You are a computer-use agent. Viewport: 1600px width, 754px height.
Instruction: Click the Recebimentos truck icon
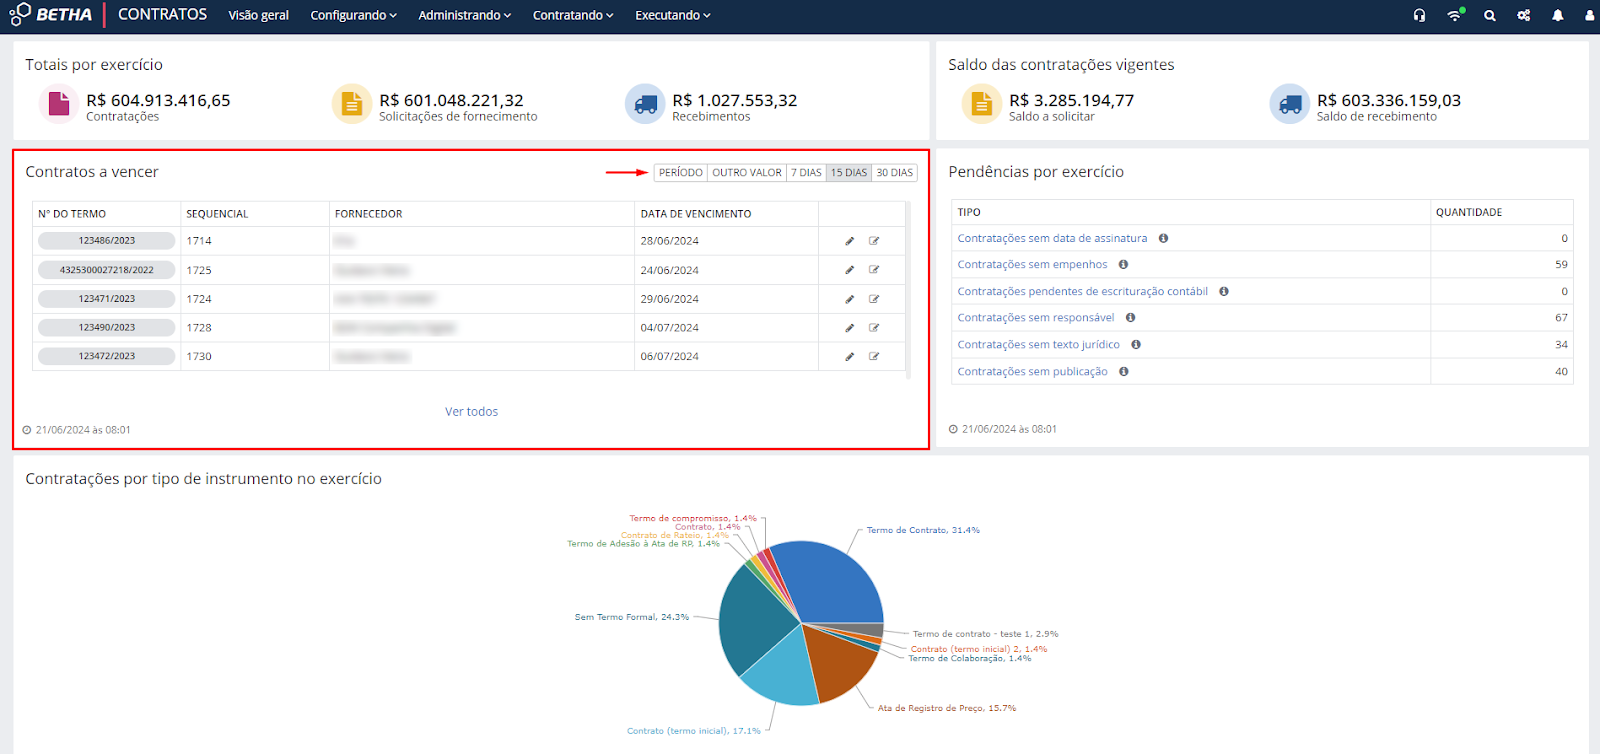point(645,103)
